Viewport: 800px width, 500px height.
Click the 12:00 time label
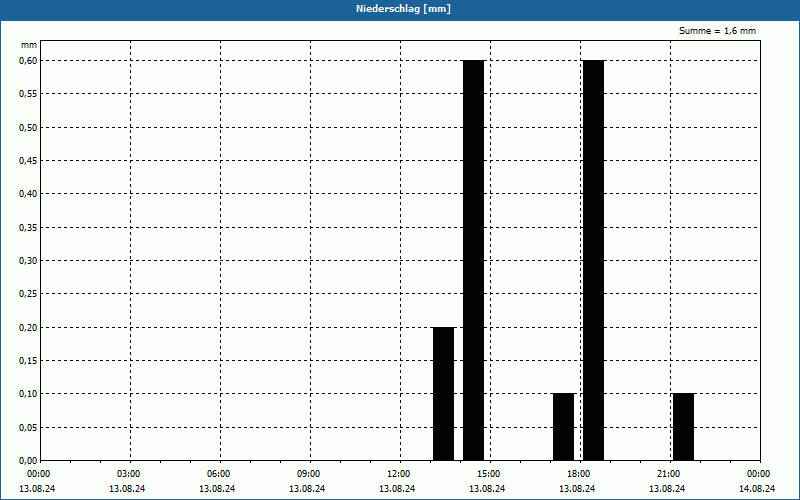tap(398, 474)
